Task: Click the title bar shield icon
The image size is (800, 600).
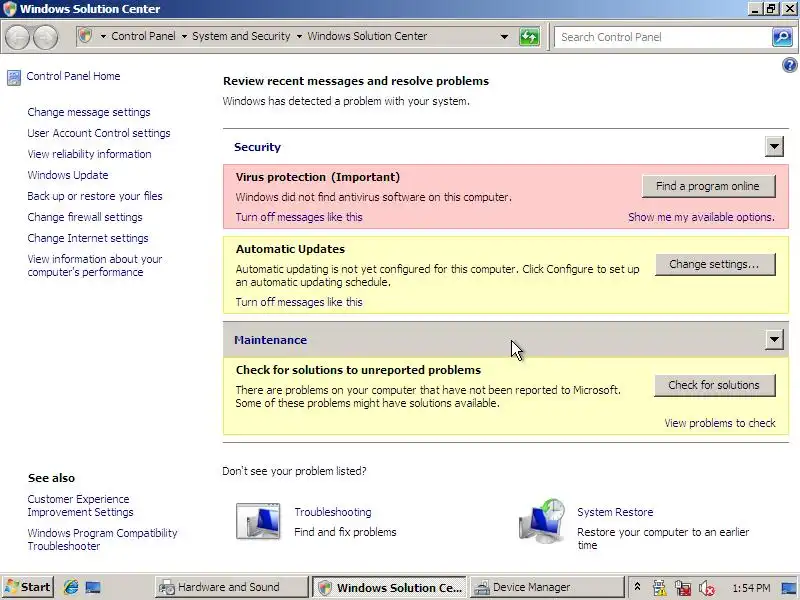Action: [x=10, y=9]
